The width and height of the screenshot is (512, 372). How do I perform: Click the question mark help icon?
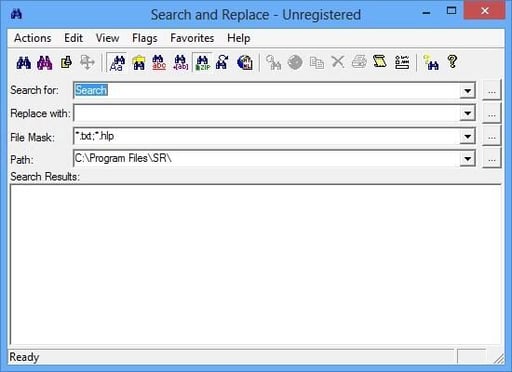(x=452, y=62)
